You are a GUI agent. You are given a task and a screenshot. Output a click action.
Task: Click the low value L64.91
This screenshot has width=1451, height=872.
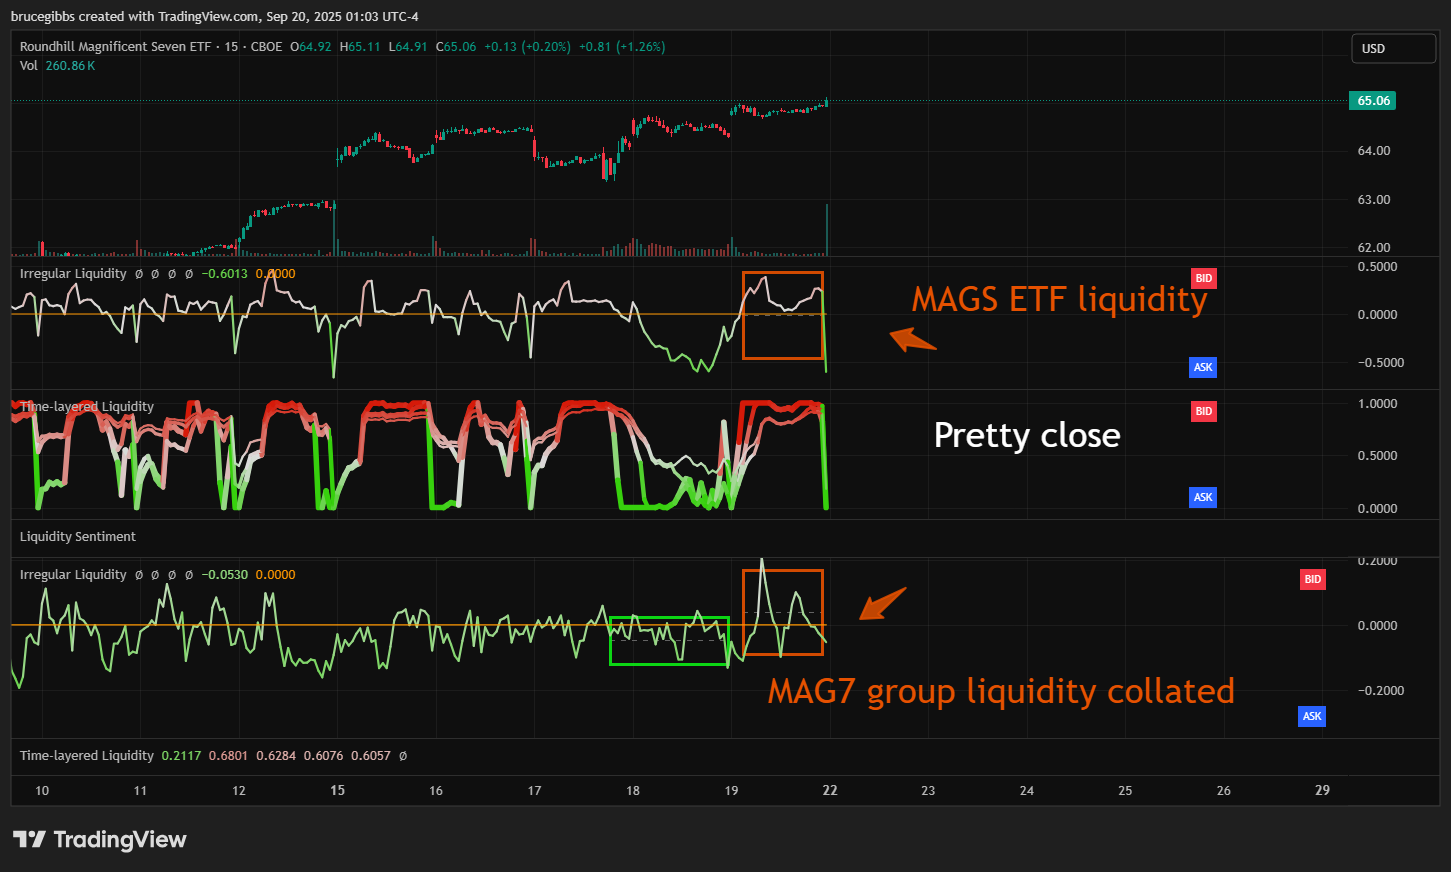coord(408,47)
